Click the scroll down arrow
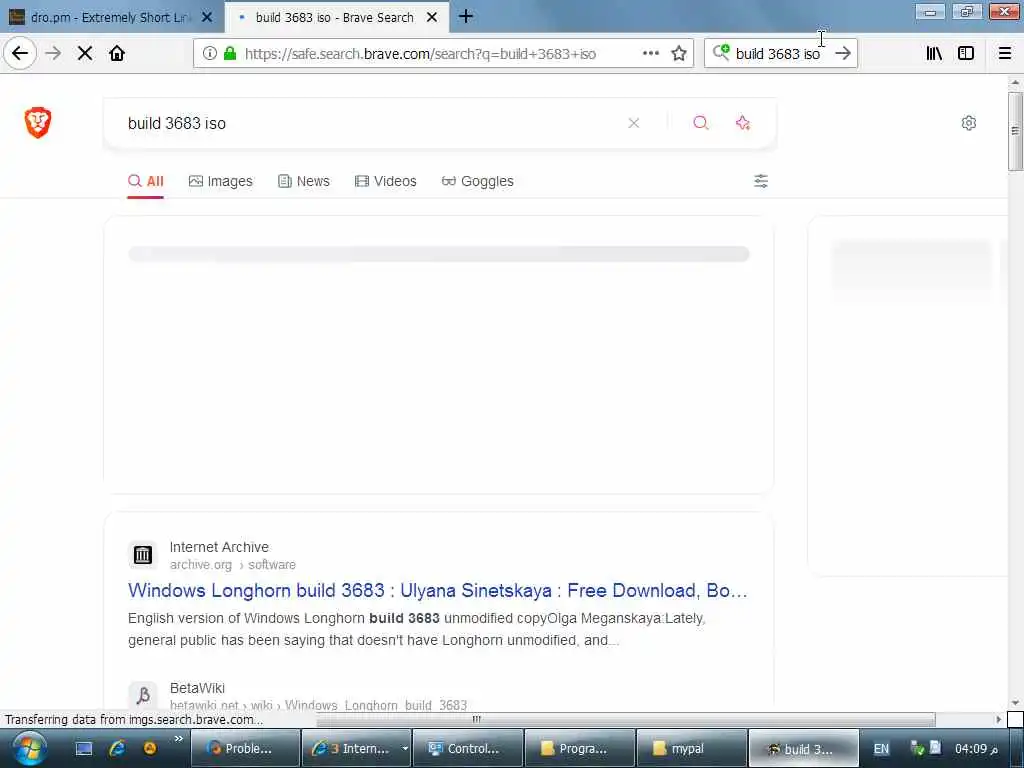 click(1015, 703)
